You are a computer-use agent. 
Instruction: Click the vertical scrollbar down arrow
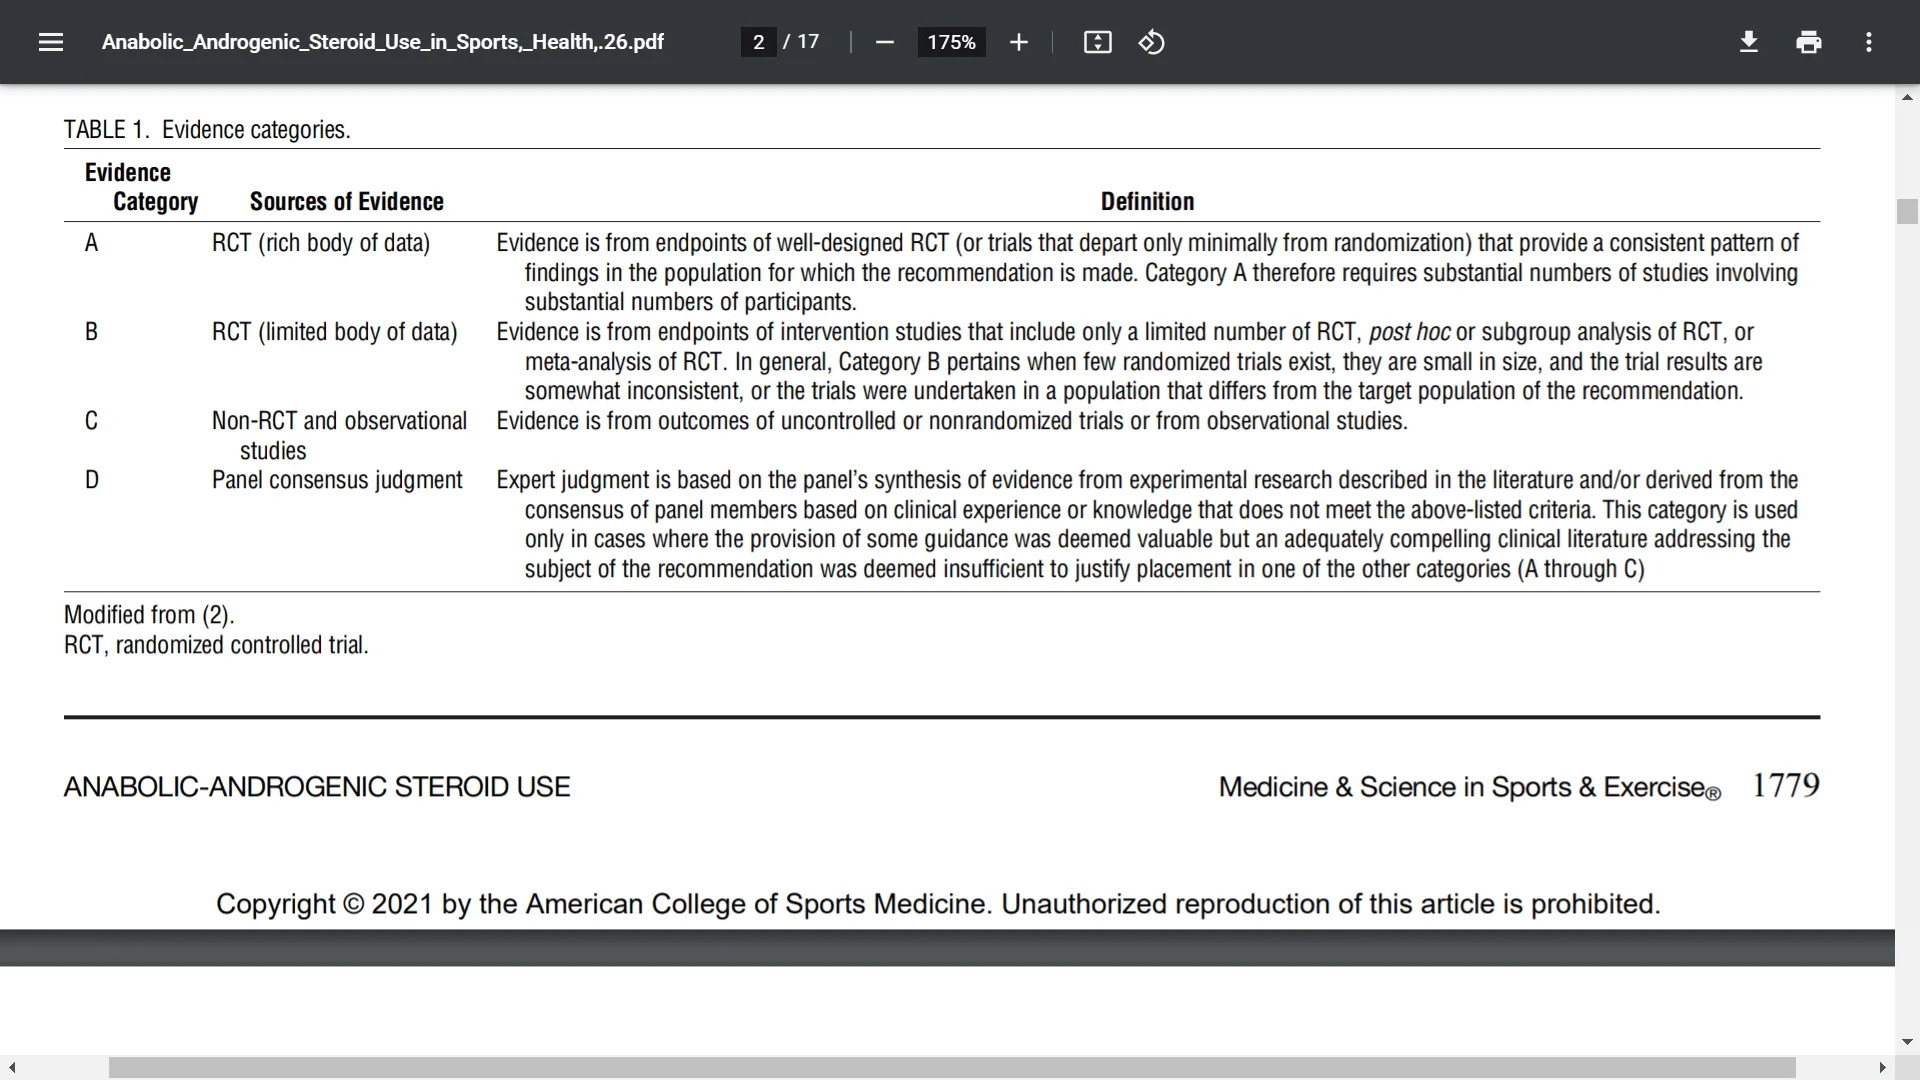tap(1907, 1041)
